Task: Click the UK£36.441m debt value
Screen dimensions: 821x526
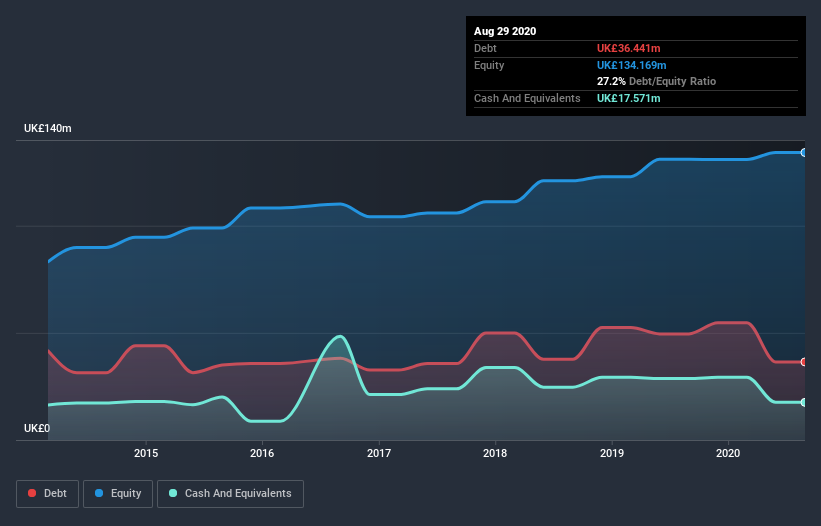Action: [628, 48]
